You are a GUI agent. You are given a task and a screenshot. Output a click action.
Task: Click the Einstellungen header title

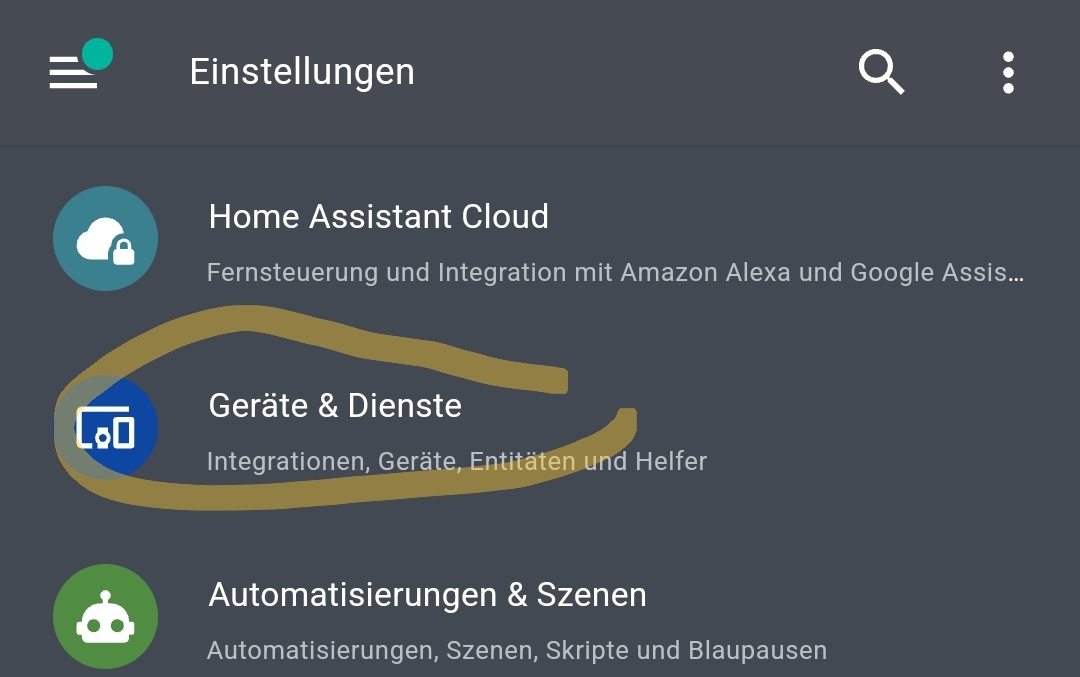[x=302, y=72]
